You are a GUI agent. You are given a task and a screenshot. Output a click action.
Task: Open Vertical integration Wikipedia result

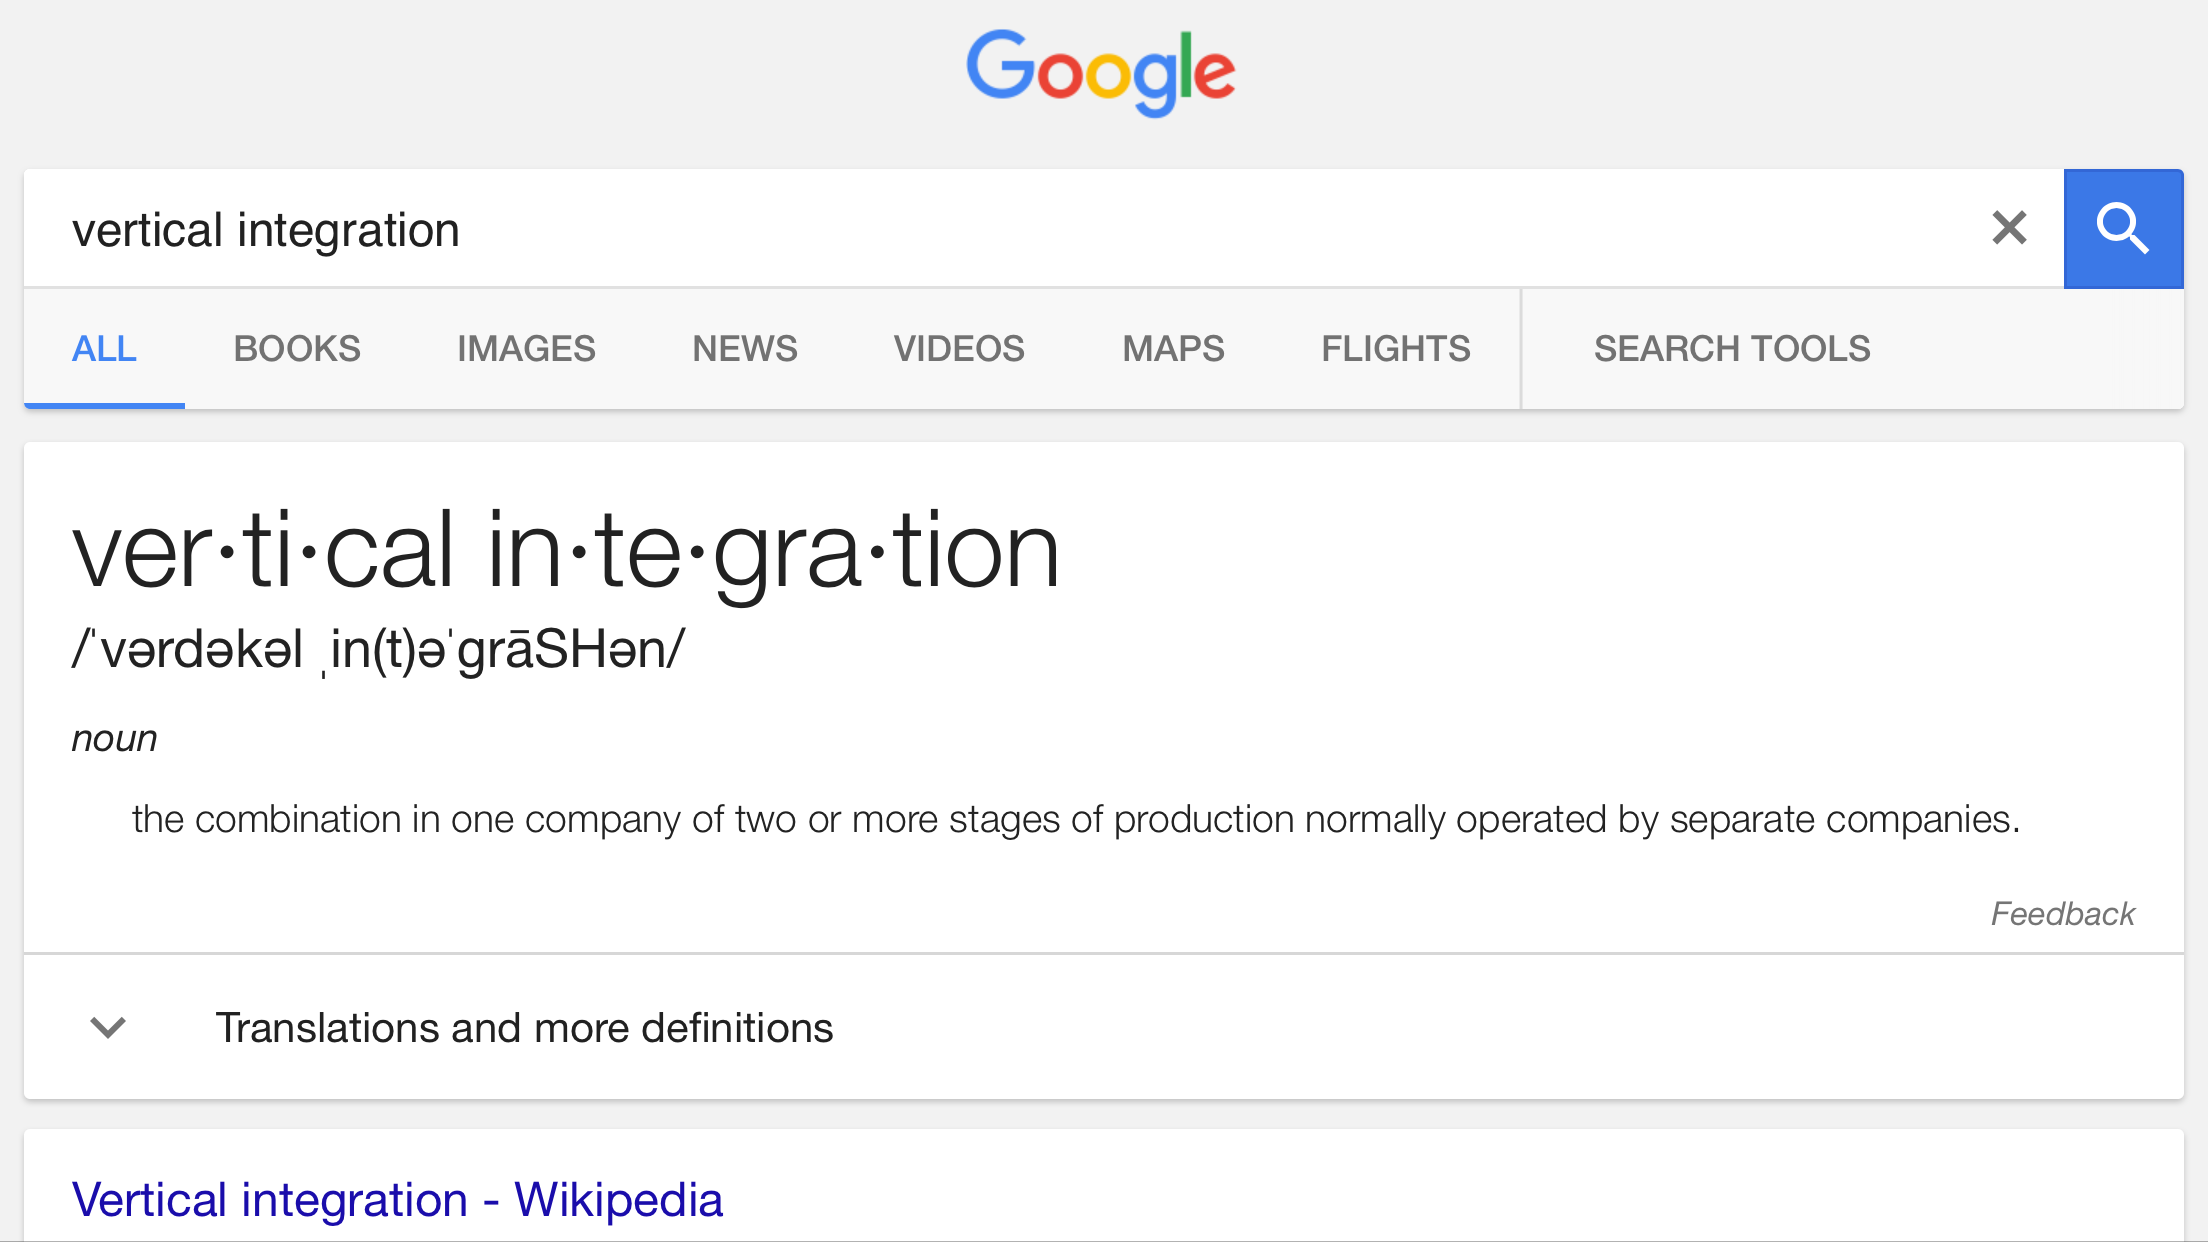pyautogui.click(x=397, y=1199)
